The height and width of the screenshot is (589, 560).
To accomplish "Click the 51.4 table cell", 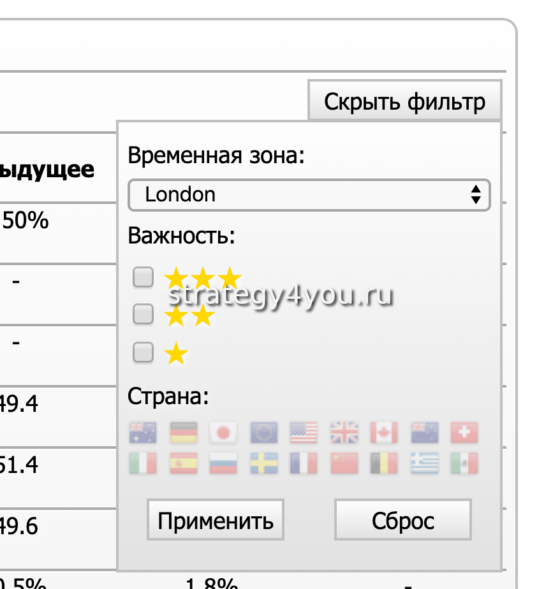I will (x=18, y=465).
